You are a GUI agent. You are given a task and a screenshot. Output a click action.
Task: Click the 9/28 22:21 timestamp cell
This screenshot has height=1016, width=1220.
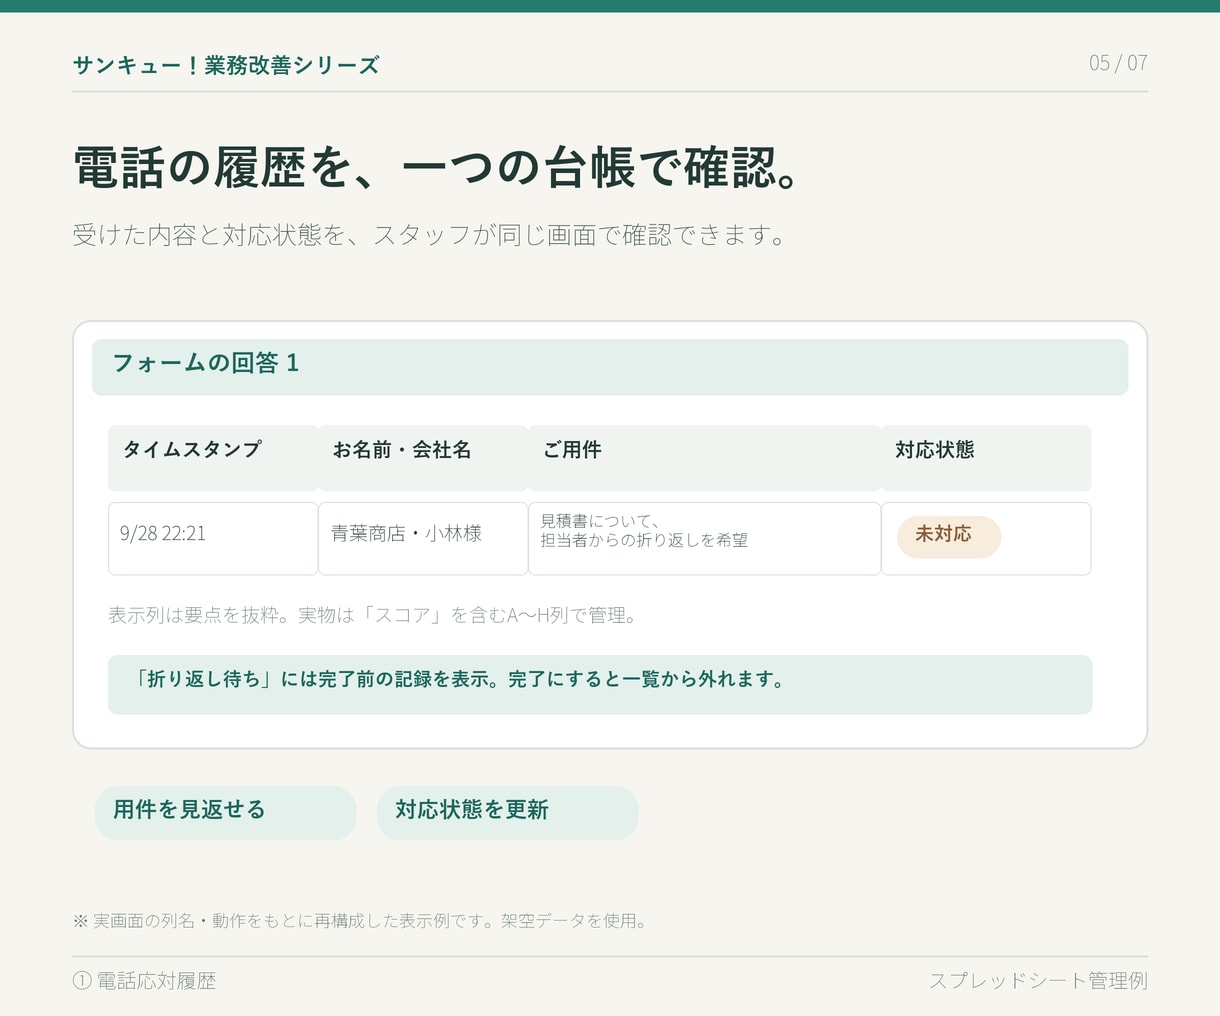pos(213,538)
